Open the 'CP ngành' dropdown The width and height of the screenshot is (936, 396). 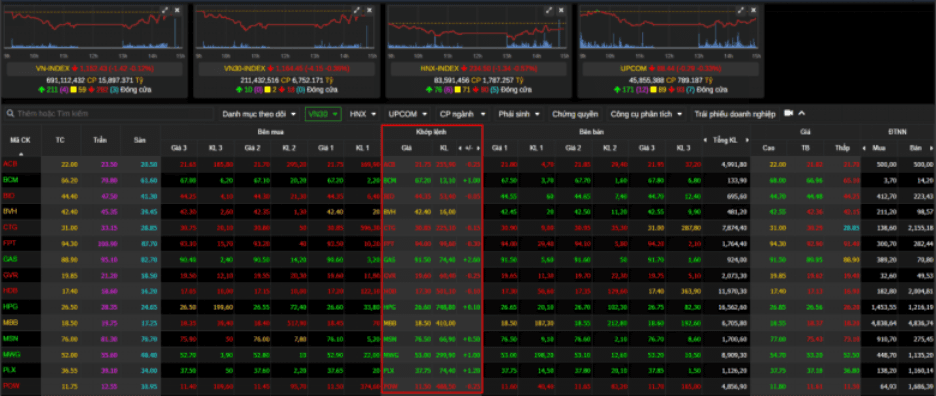point(463,113)
